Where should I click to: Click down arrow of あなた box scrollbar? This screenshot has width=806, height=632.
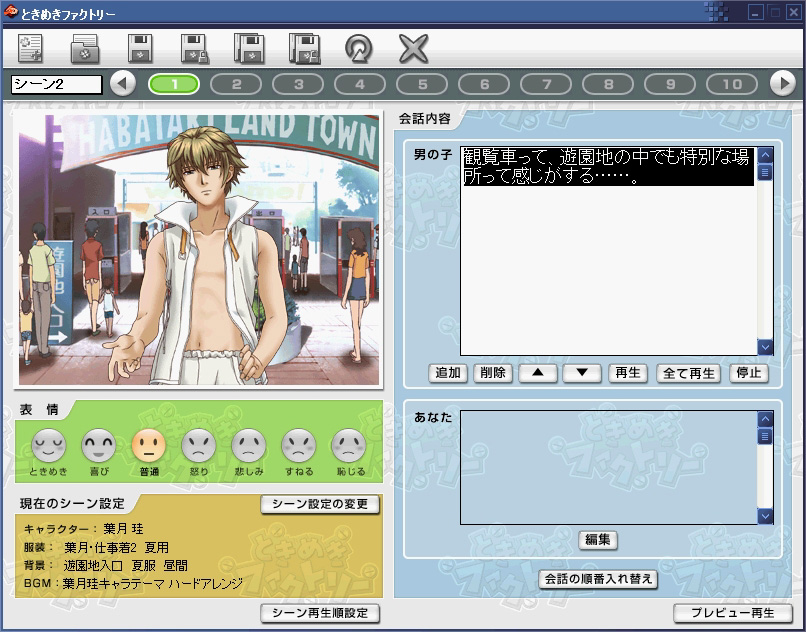(765, 516)
